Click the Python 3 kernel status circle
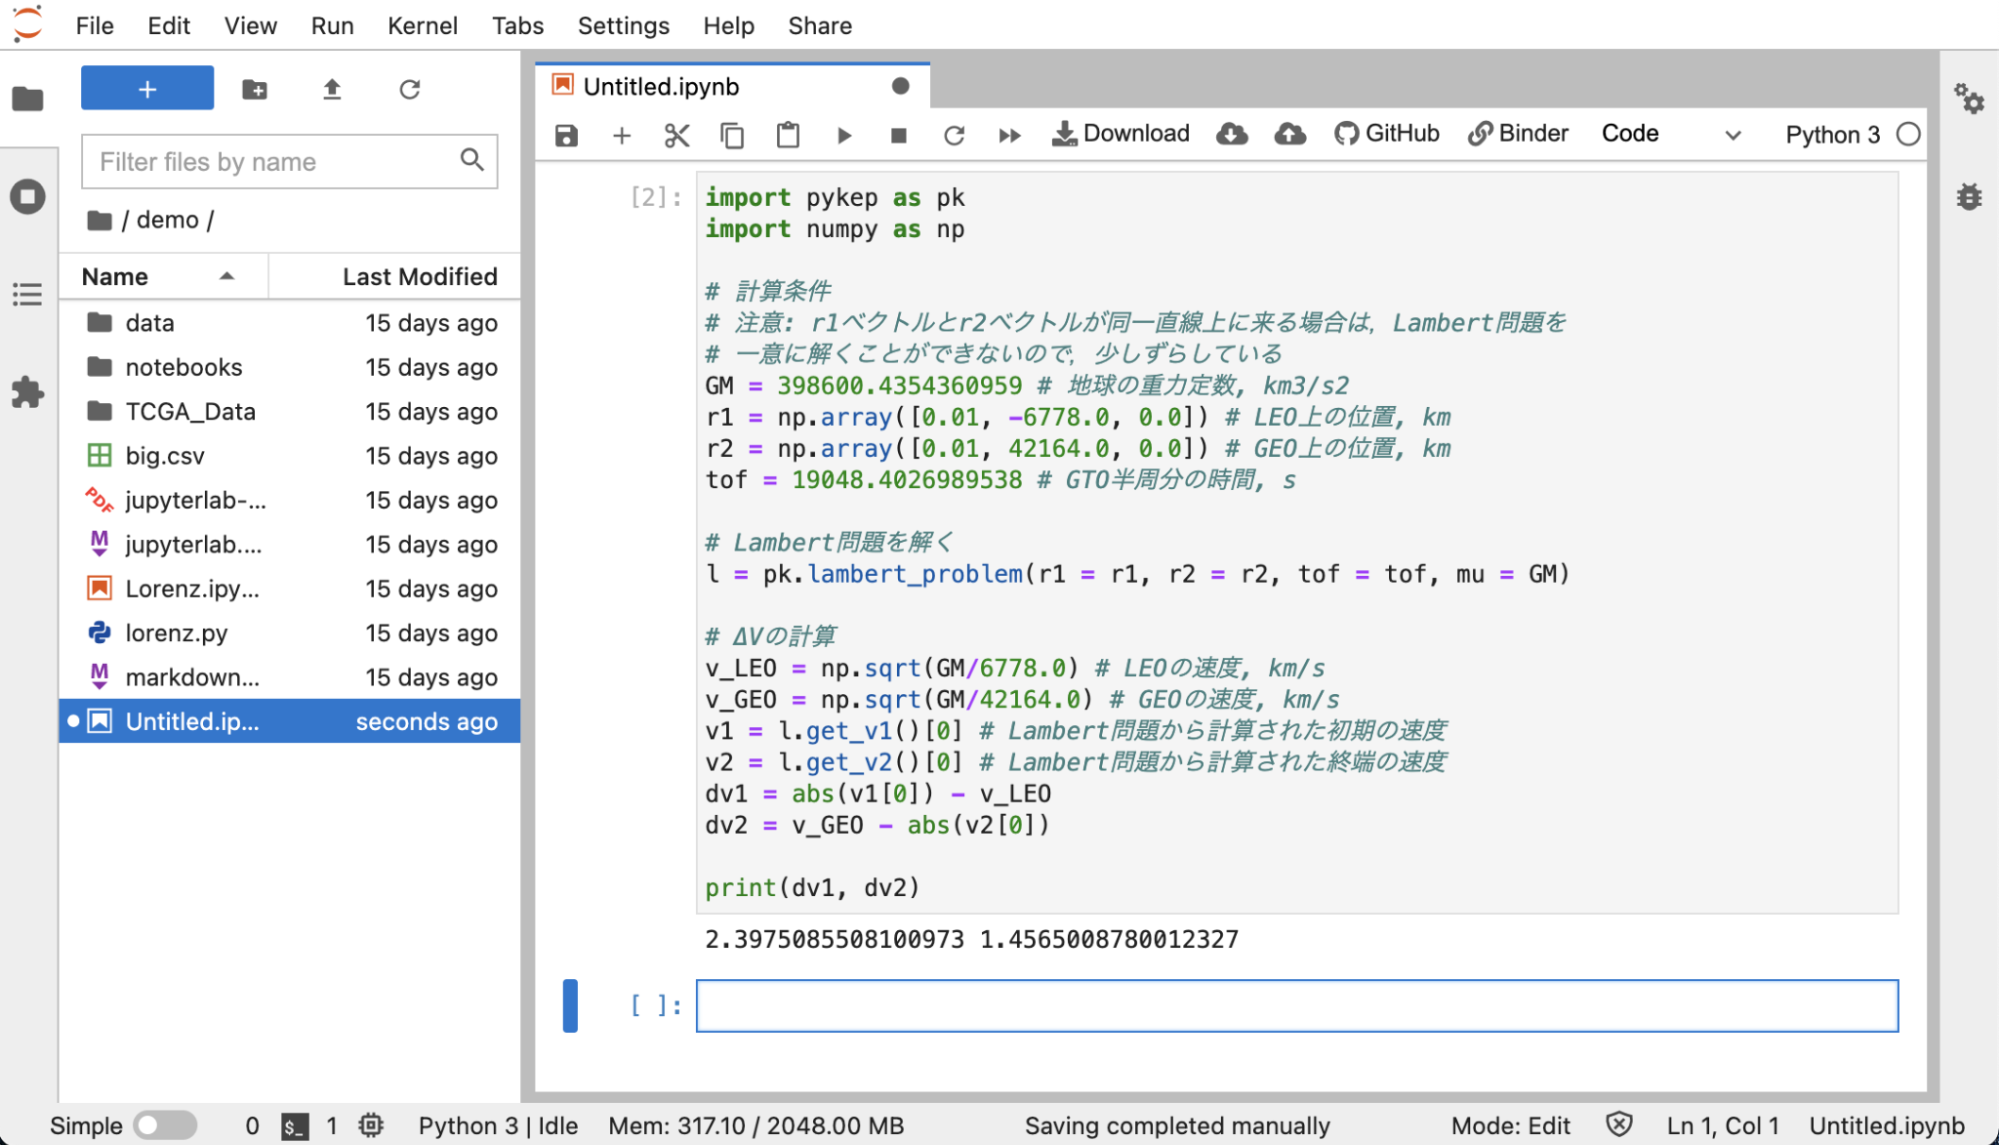The width and height of the screenshot is (1999, 1145). 1908,134
